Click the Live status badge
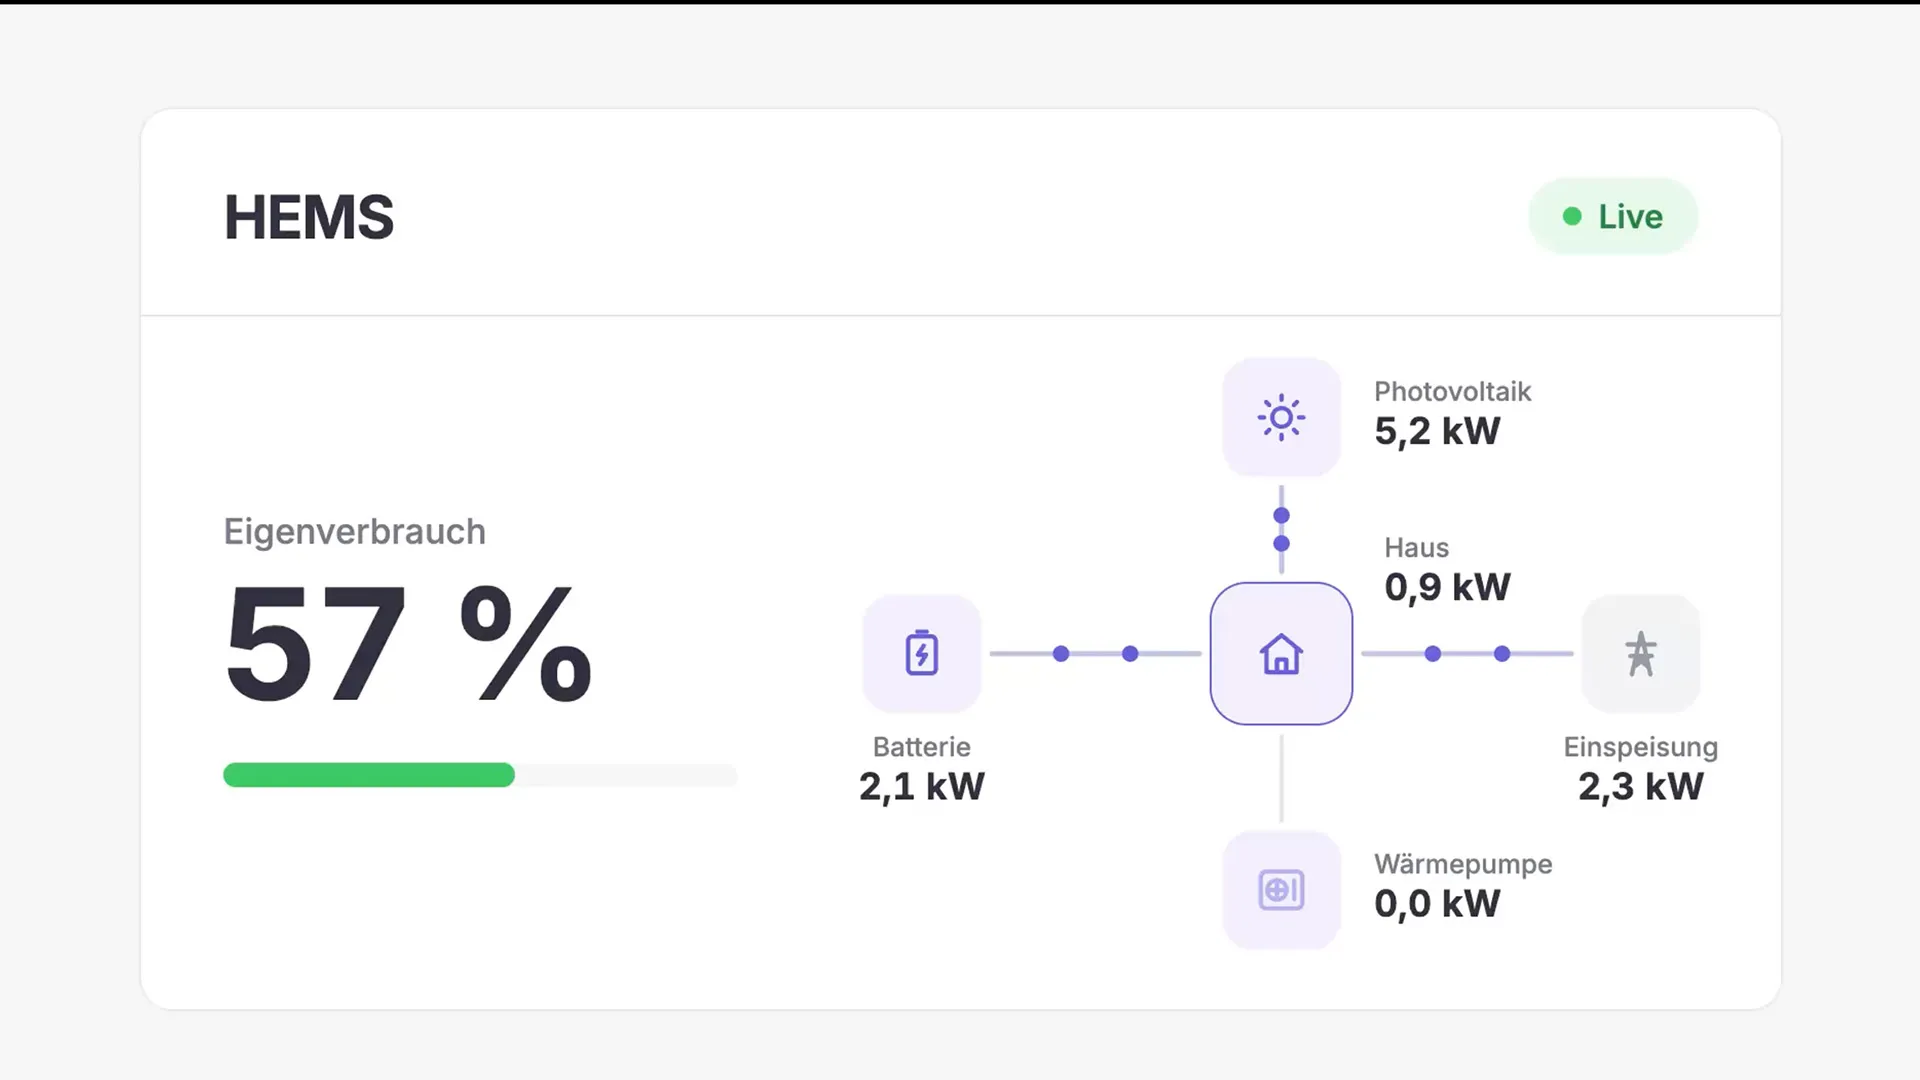Image resolution: width=1920 pixels, height=1080 pixels. pos(1613,216)
